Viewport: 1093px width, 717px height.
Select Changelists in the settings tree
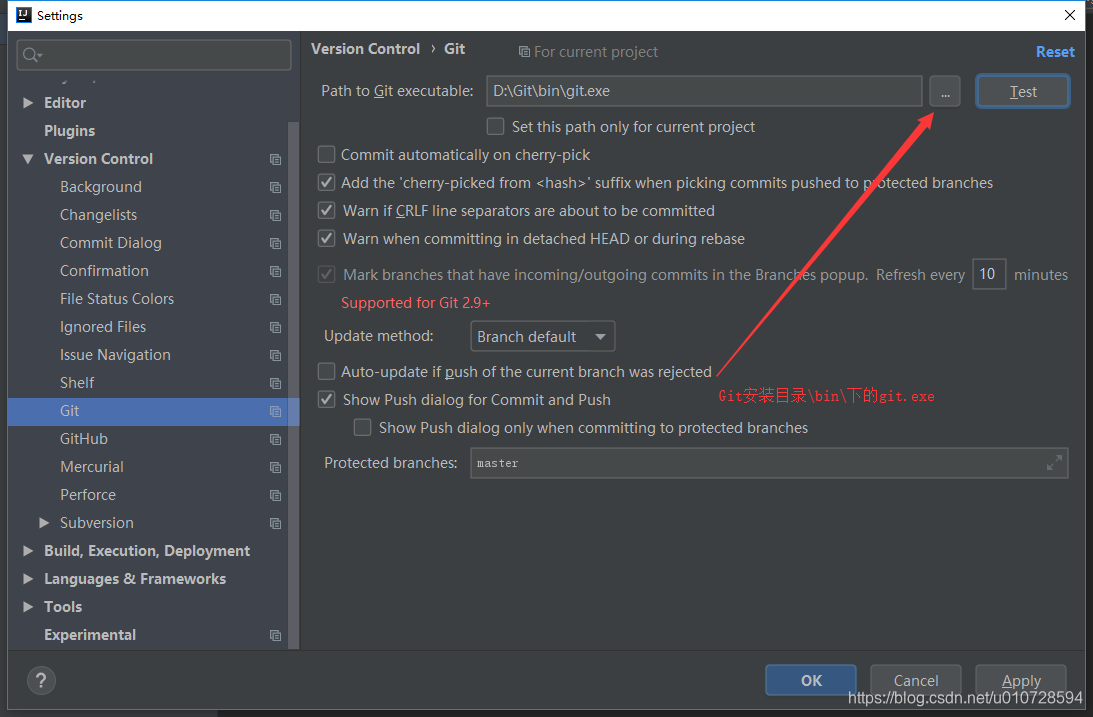98,215
